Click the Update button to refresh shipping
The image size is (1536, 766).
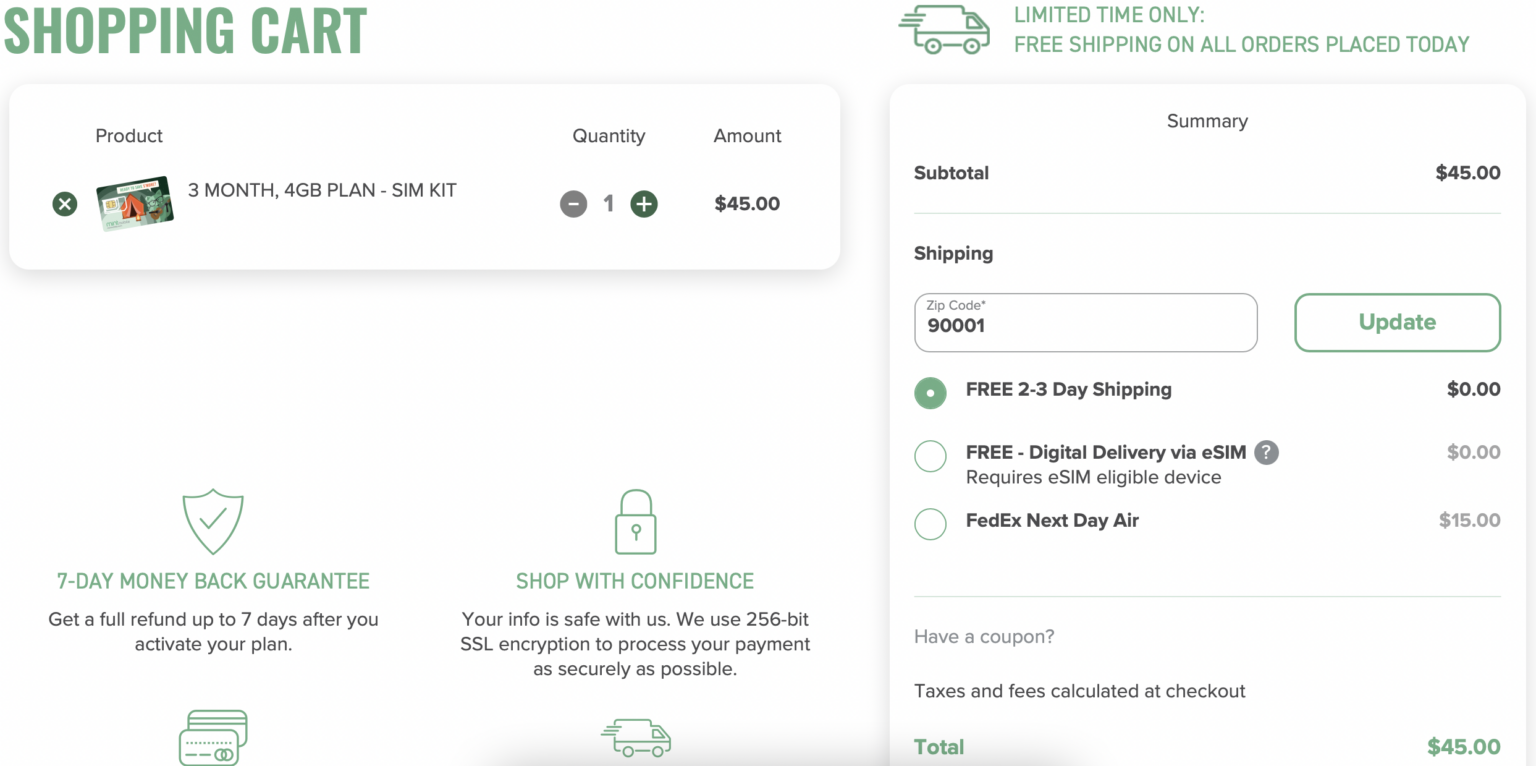(x=1396, y=322)
